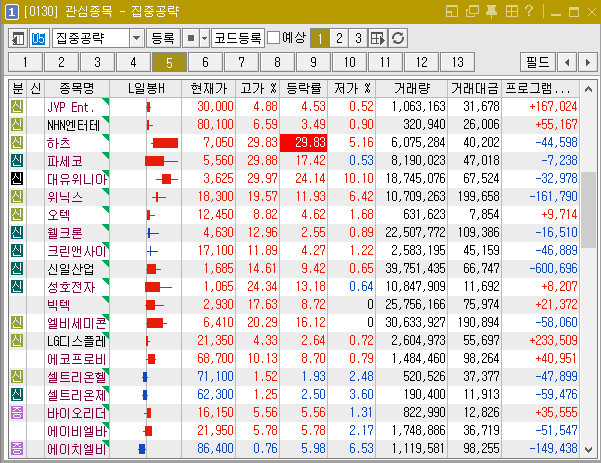Switch to group tab 11
The image size is (601, 463).
tap(386, 62)
